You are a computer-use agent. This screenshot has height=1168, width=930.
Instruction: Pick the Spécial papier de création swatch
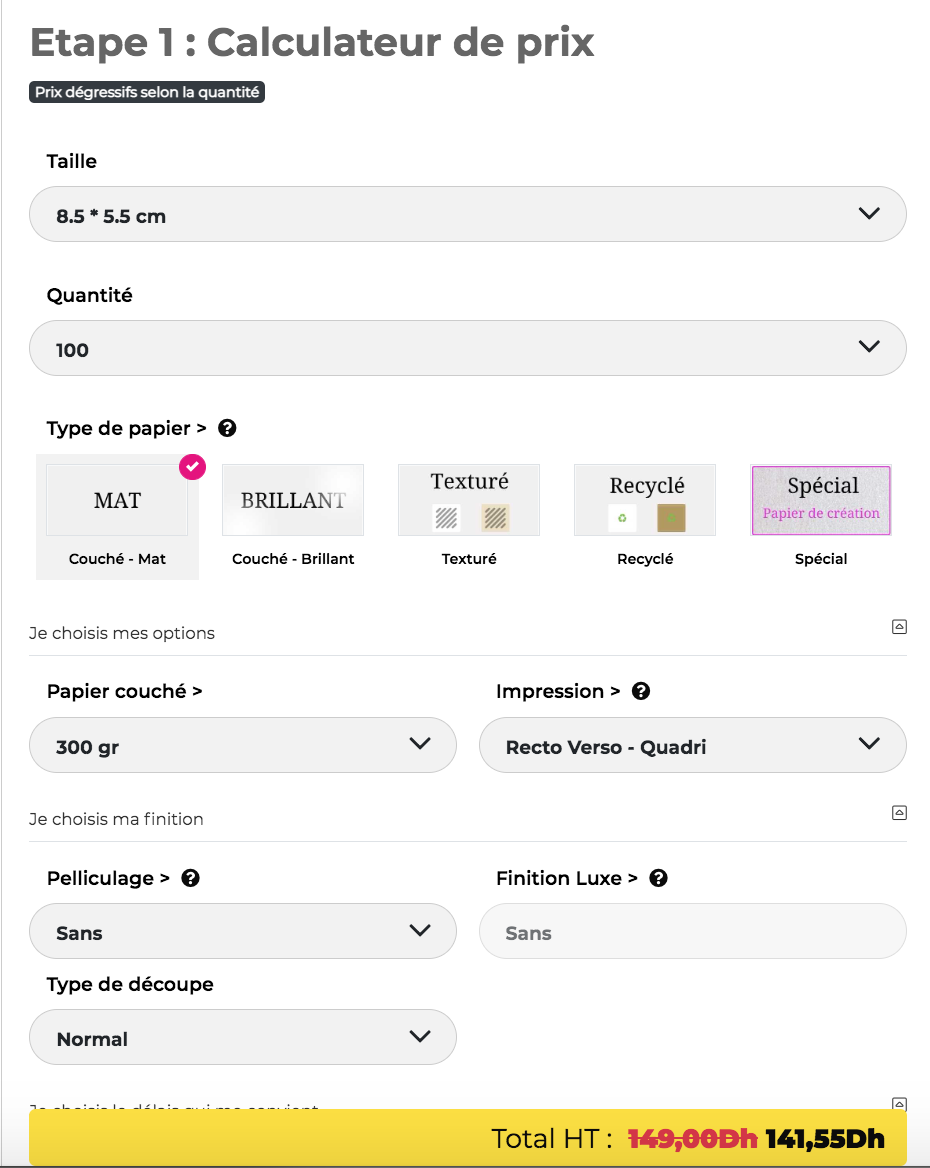click(x=821, y=501)
